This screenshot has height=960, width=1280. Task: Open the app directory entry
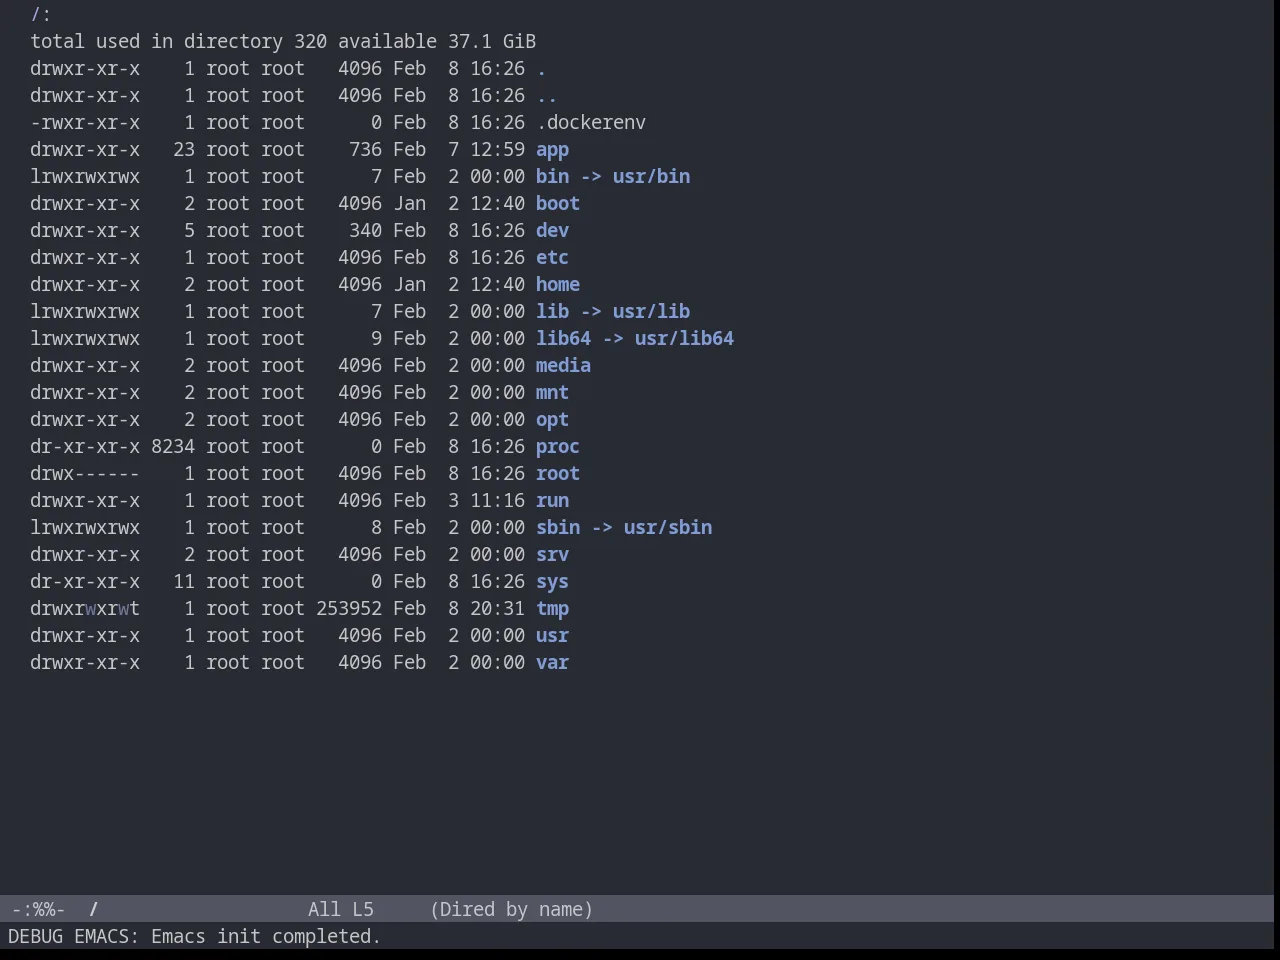[552, 150]
